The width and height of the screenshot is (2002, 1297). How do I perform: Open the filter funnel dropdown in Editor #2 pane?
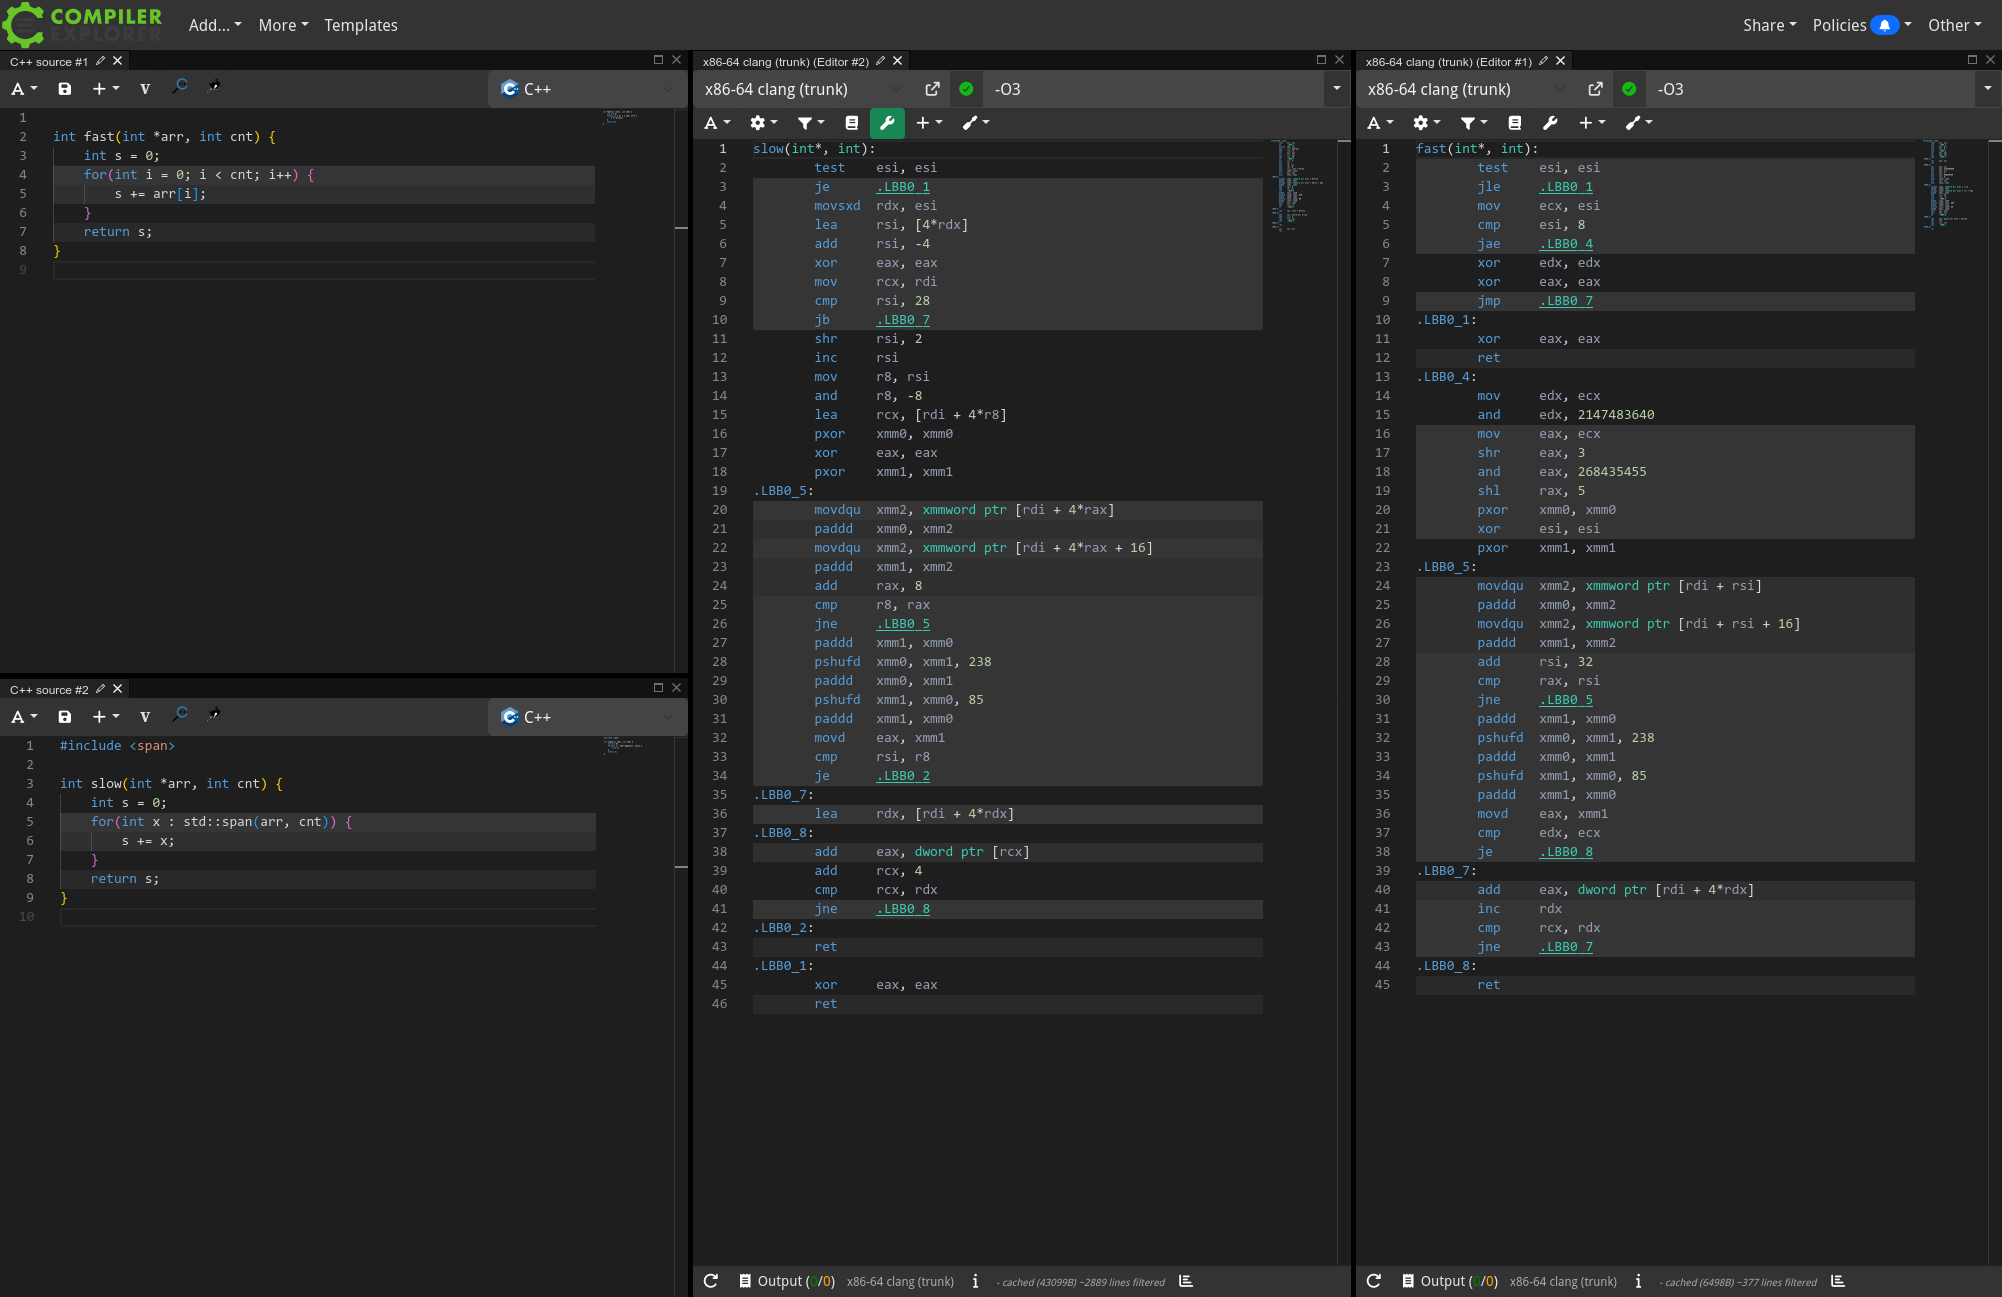pos(810,123)
